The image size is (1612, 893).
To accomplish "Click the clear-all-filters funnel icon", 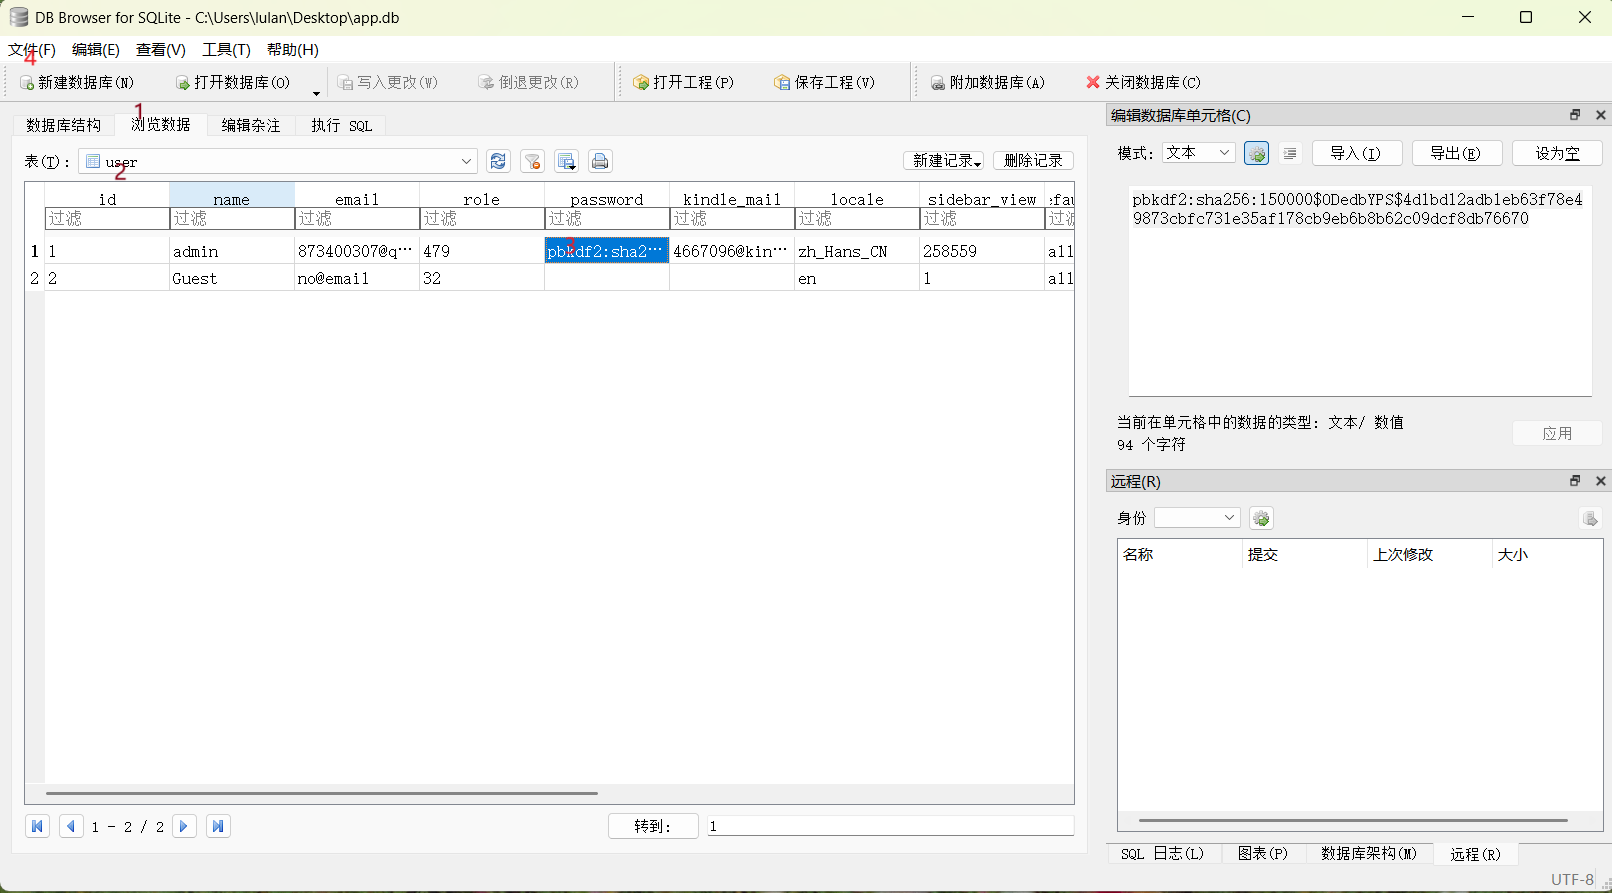I will (x=533, y=161).
